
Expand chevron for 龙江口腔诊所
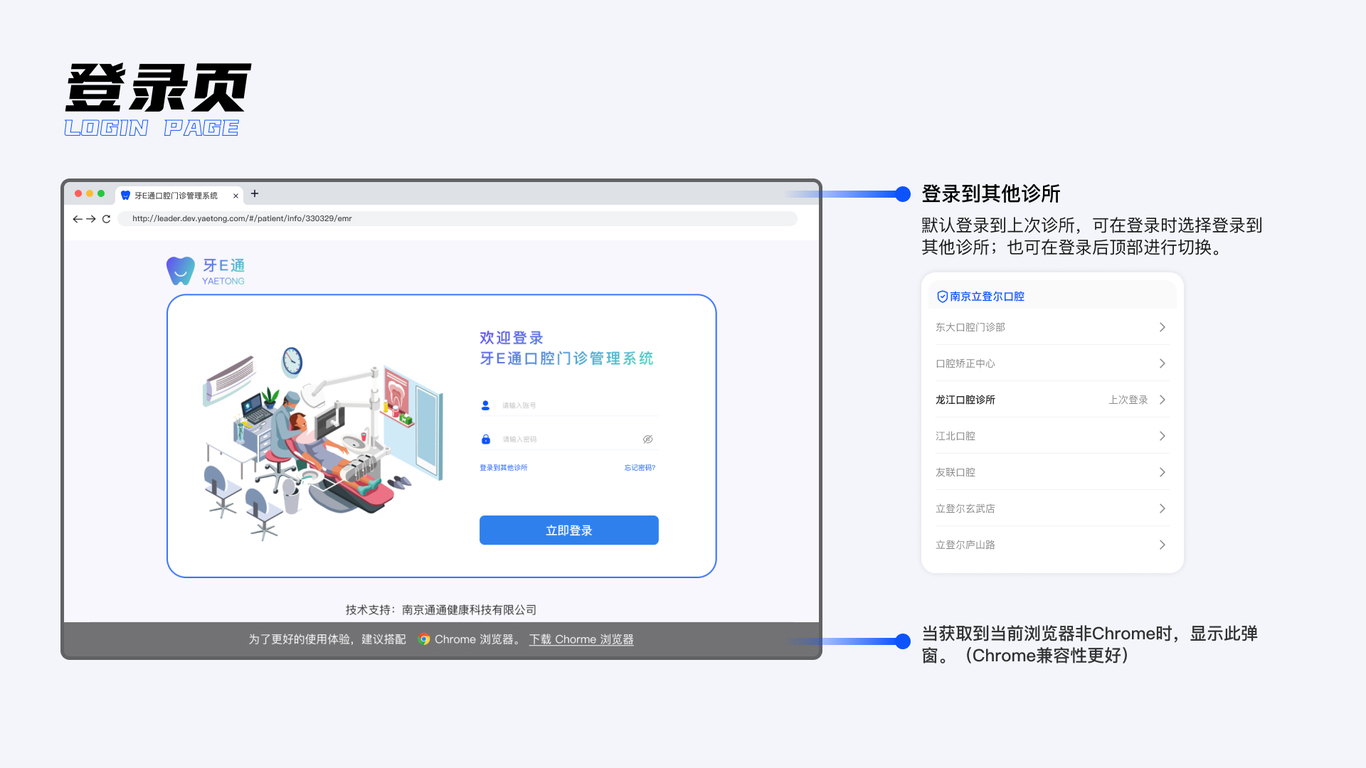[1162, 399]
